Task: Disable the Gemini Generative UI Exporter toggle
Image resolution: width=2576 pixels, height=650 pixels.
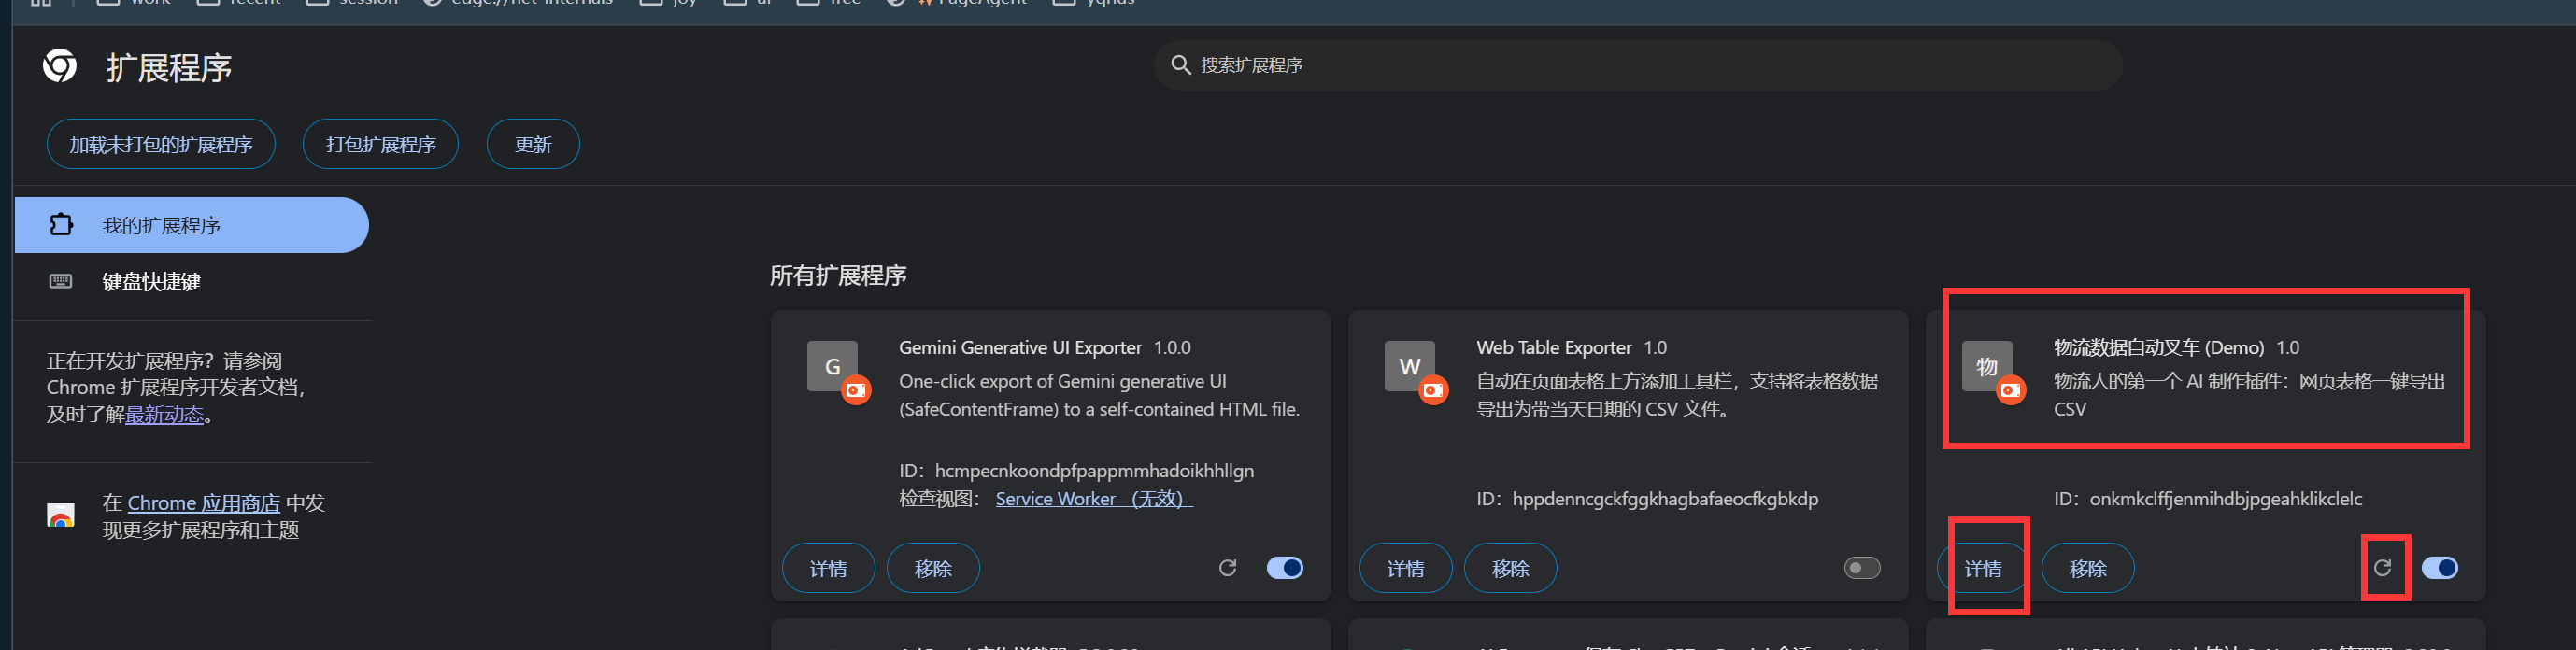Action: (x=1284, y=568)
